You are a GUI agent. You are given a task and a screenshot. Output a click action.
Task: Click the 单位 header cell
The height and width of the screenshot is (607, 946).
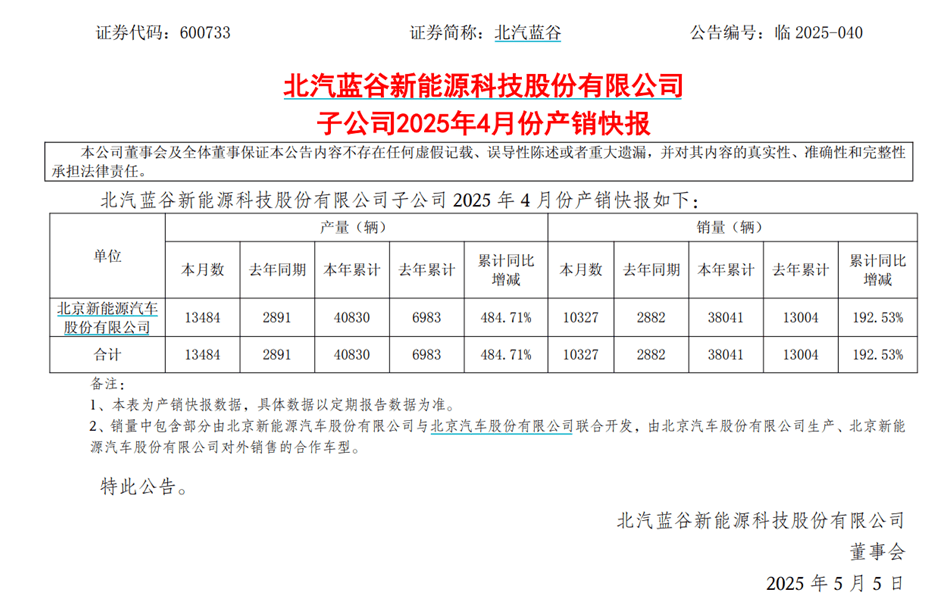point(107,256)
